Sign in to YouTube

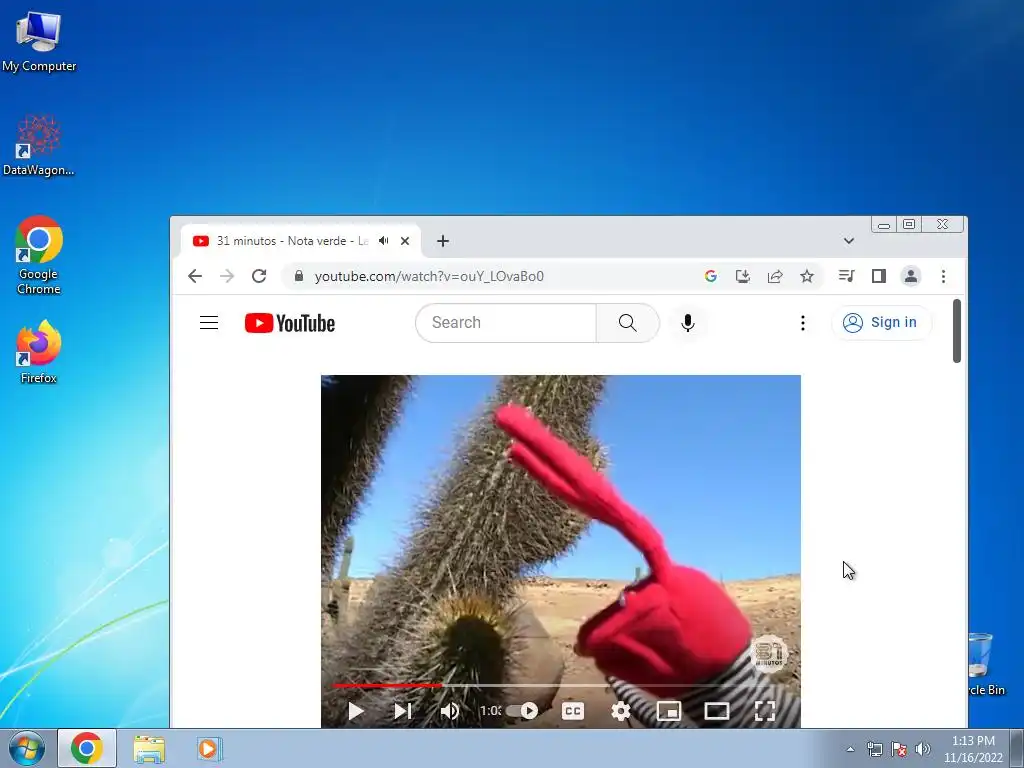pyautogui.click(x=881, y=323)
